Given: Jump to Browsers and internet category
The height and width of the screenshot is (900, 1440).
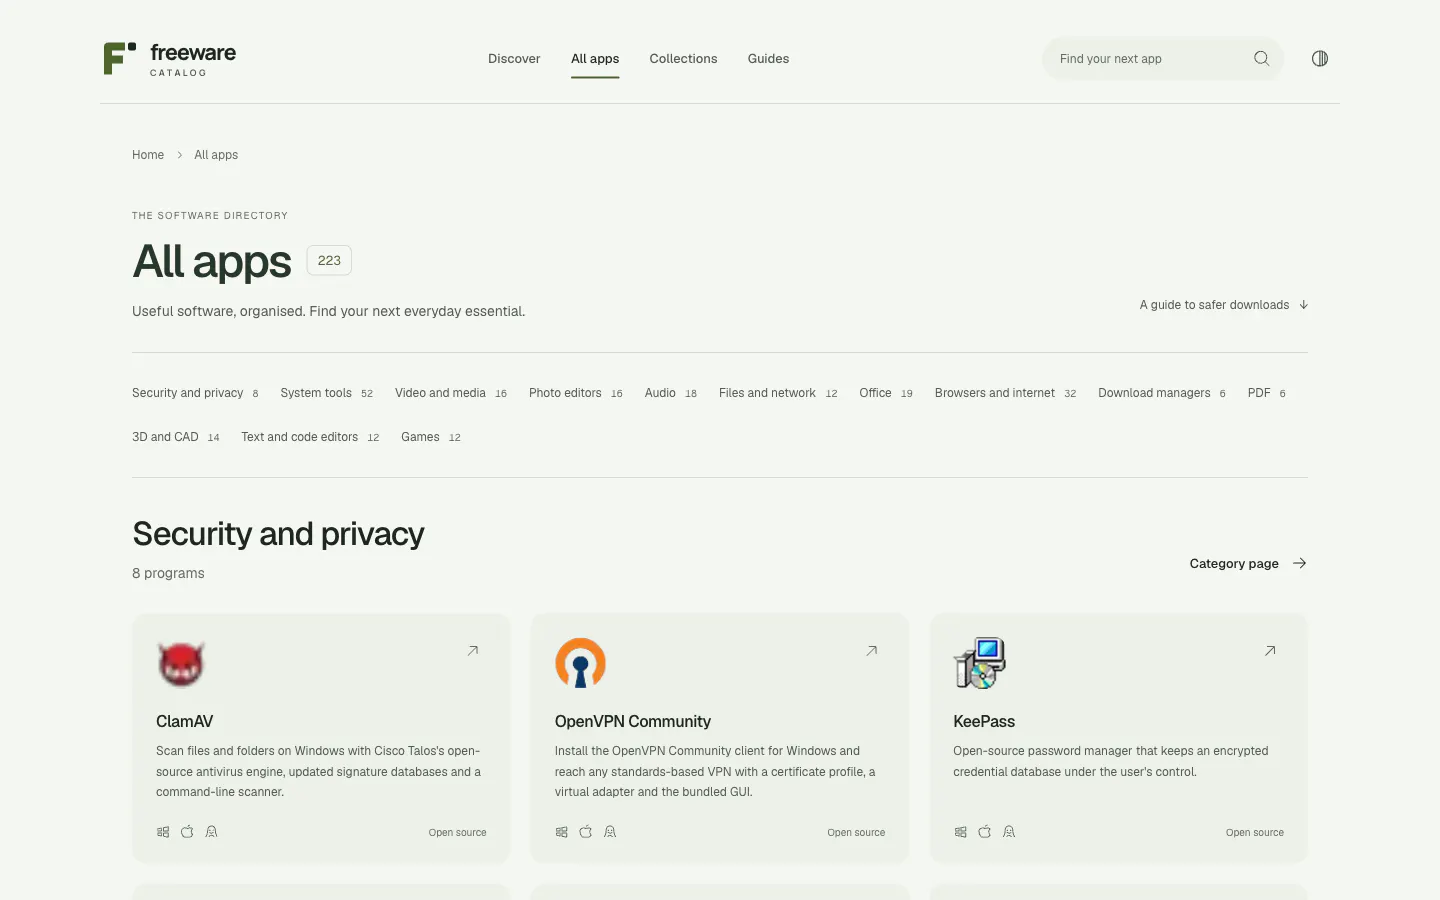Looking at the screenshot, I should click(1005, 393).
